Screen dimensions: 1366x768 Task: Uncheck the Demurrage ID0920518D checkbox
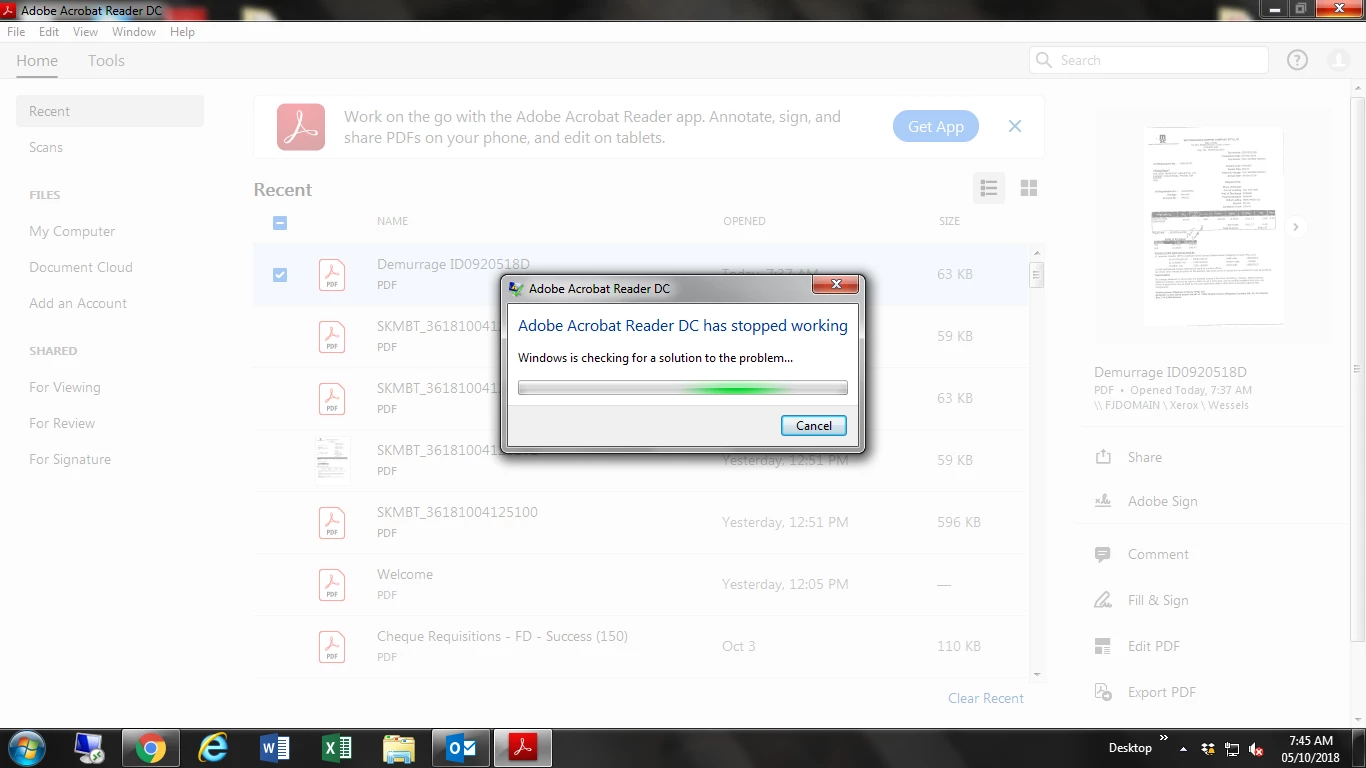(280, 275)
